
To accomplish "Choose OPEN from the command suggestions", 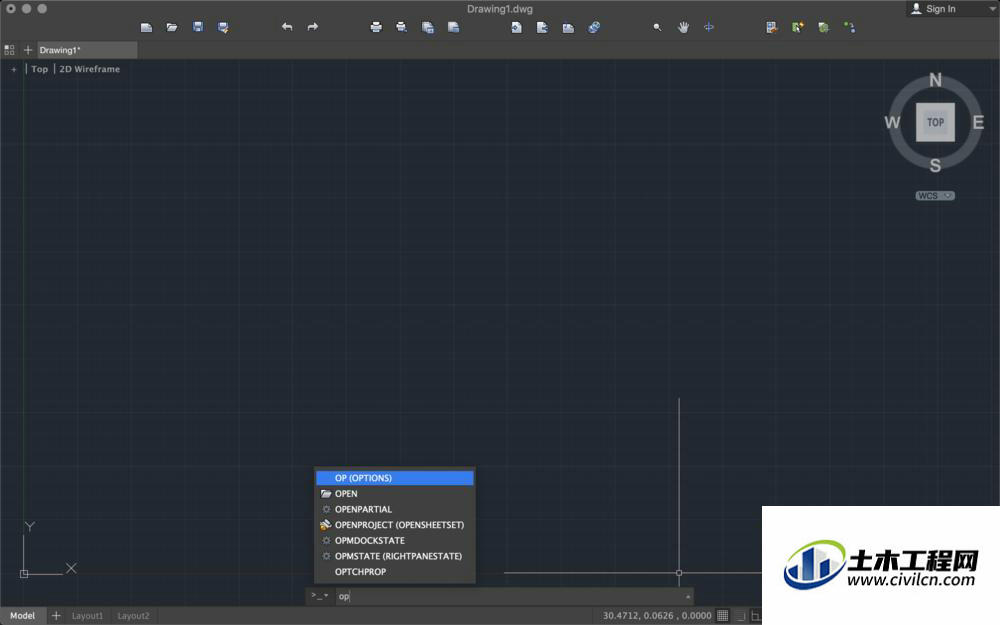I will tap(395, 494).
